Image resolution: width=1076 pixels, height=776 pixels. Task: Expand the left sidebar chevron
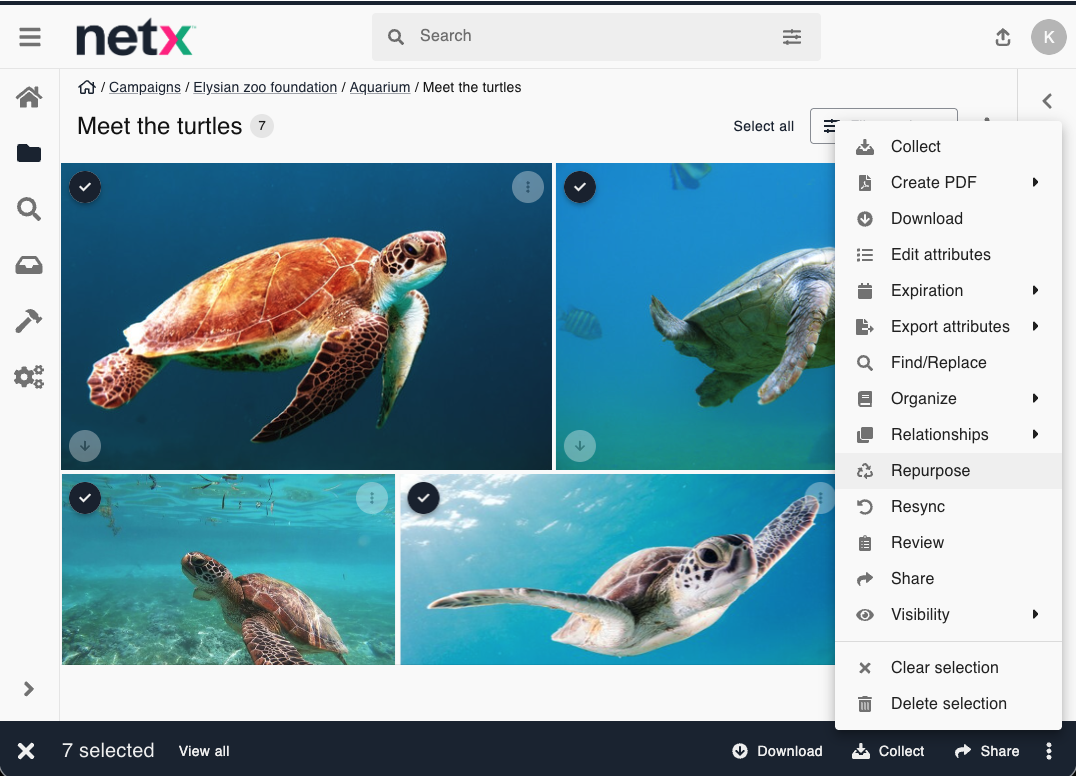tap(29, 689)
